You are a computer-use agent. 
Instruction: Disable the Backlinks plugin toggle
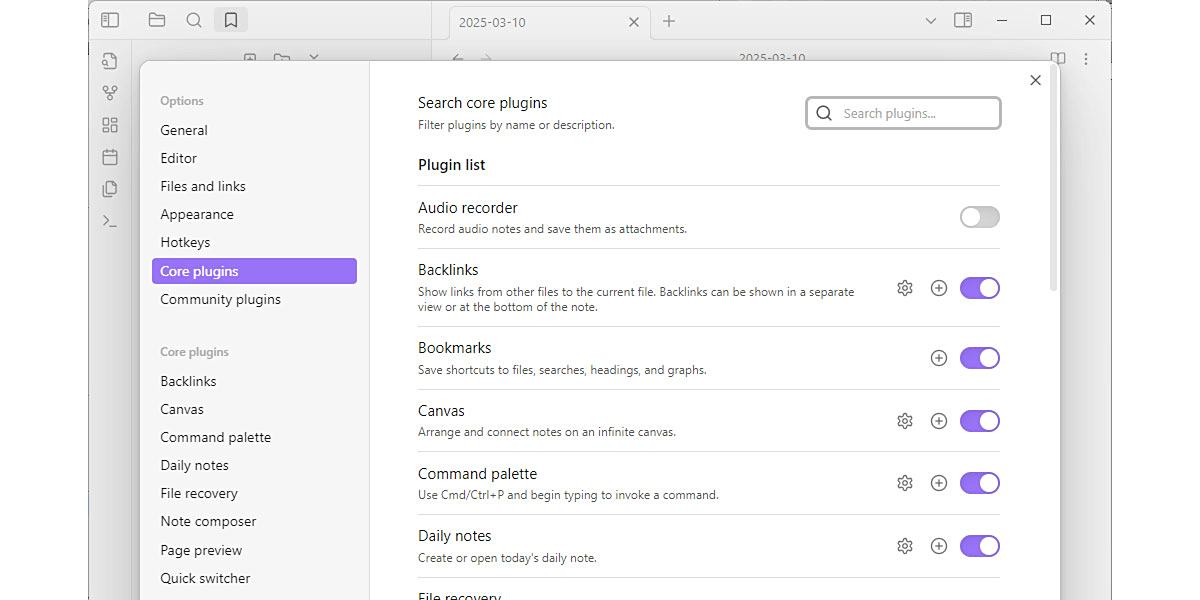click(979, 288)
